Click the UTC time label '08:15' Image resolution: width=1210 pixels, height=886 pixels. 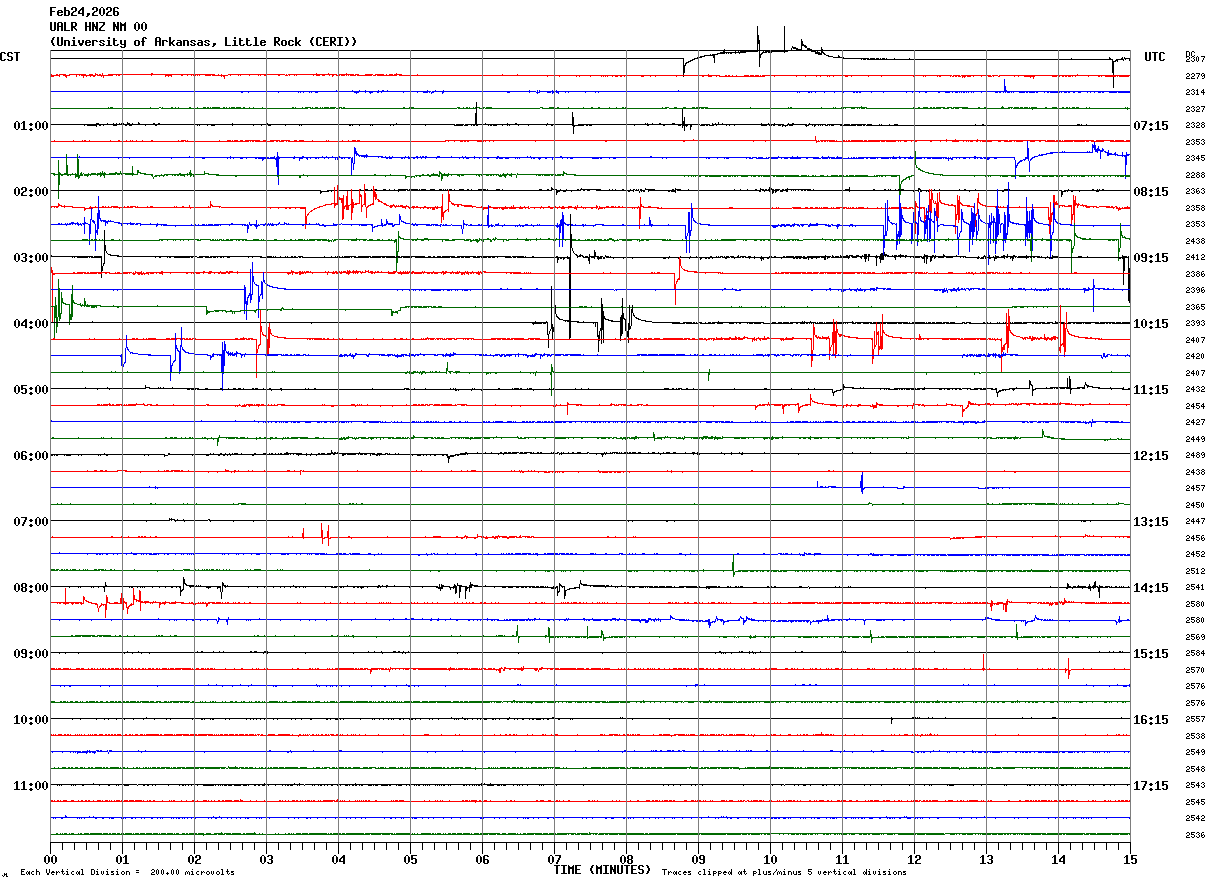tap(1151, 192)
